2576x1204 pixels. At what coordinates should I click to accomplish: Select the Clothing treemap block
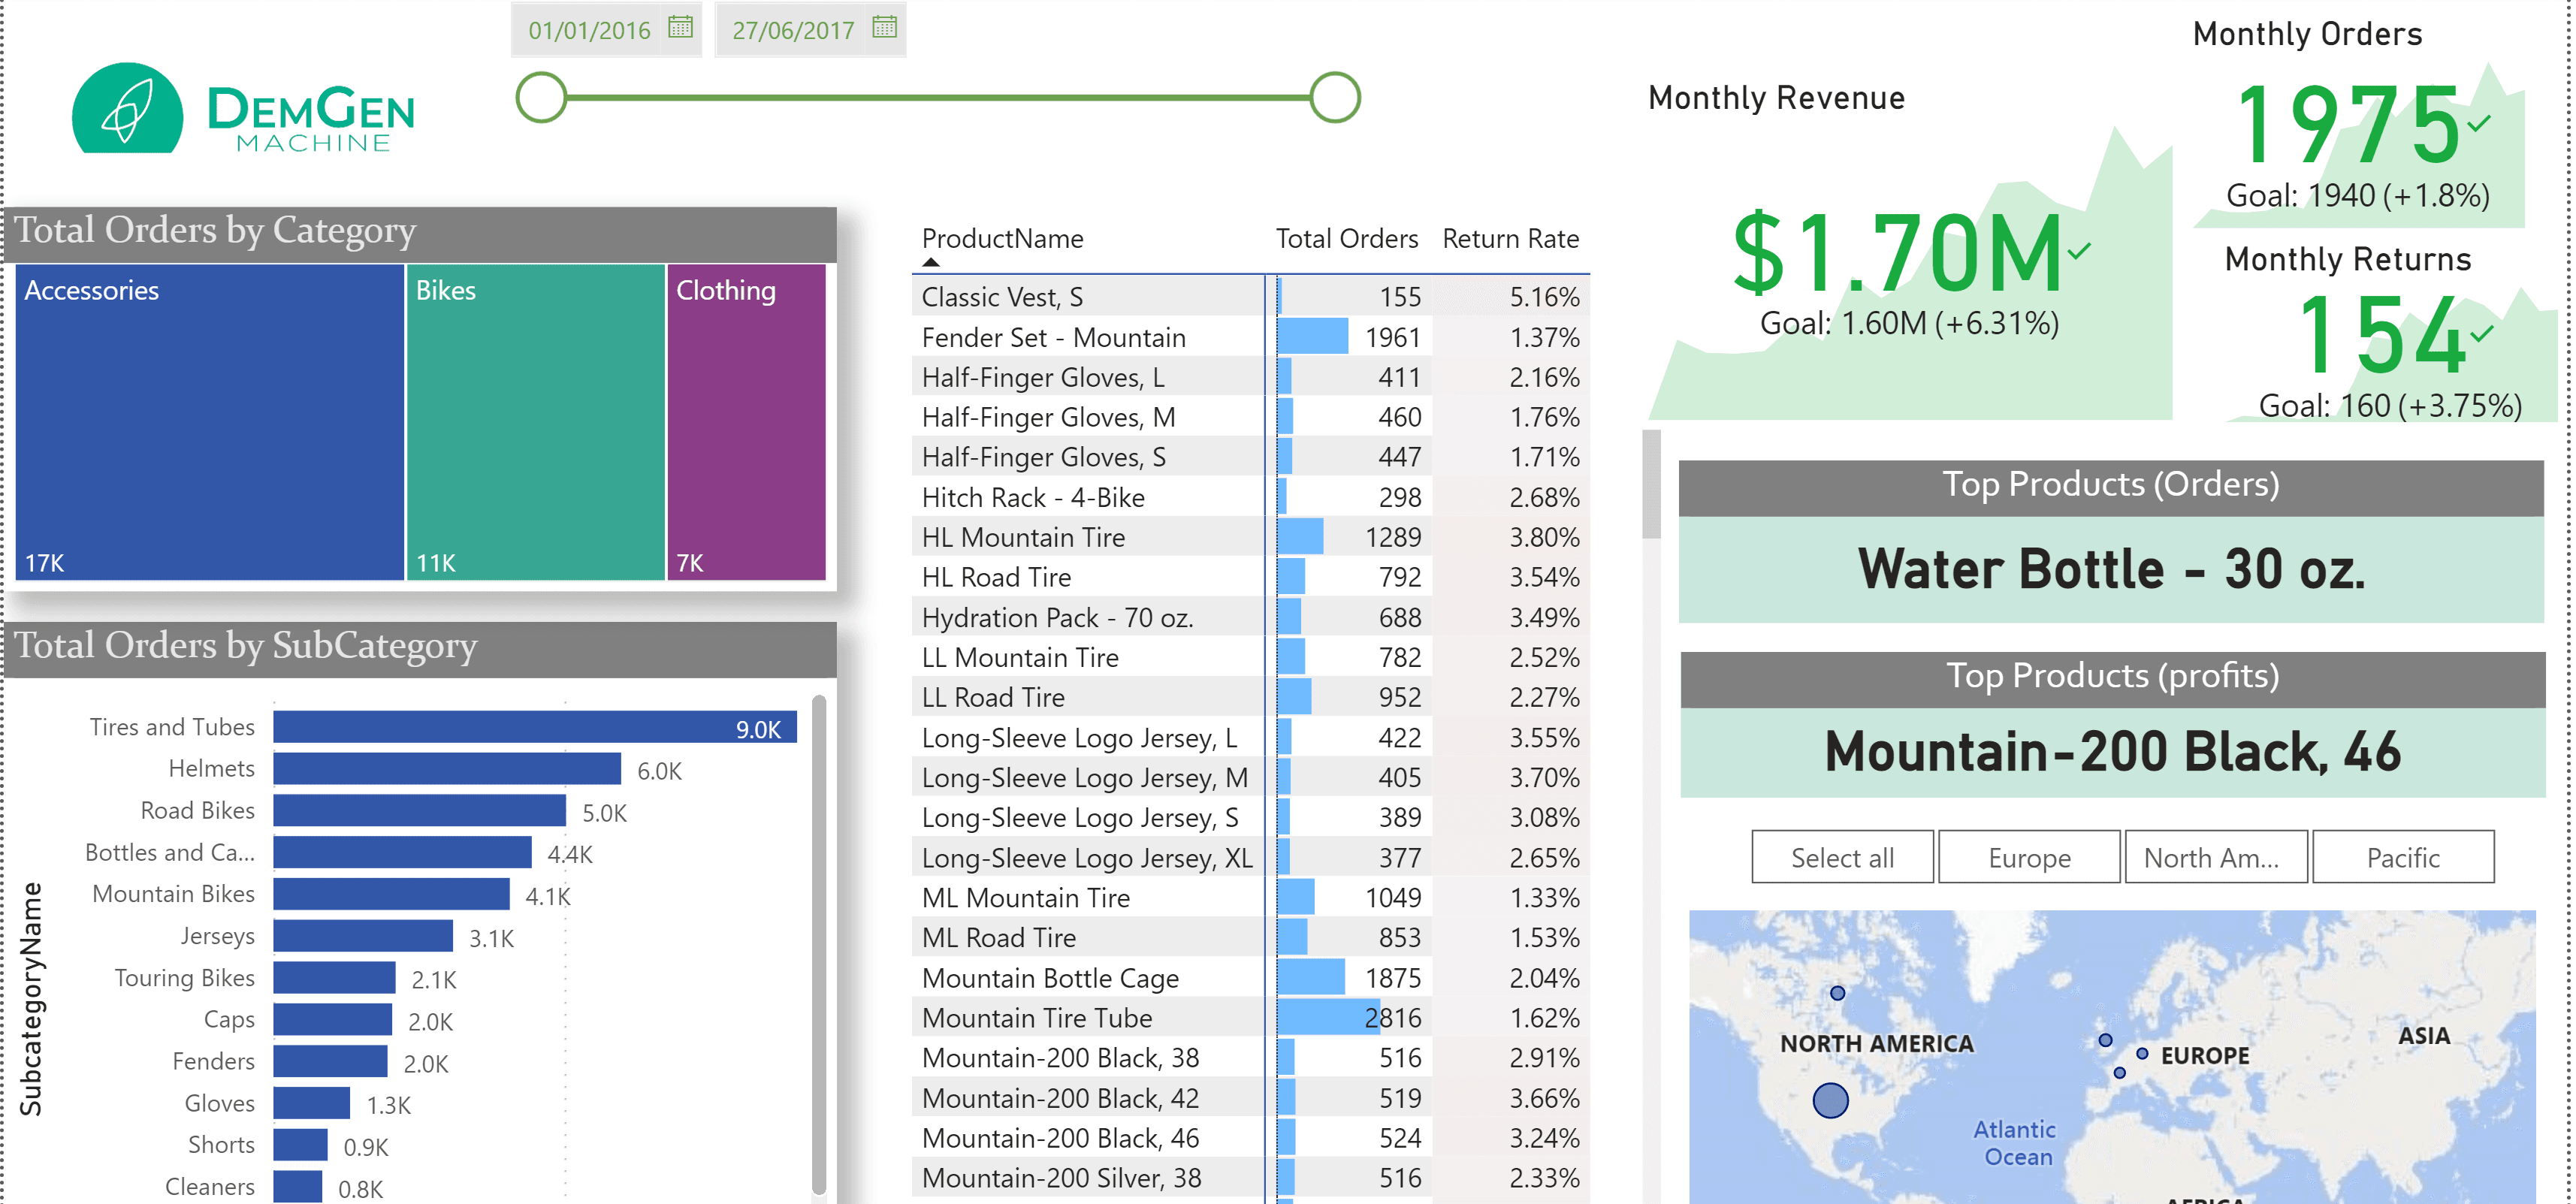[746, 420]
